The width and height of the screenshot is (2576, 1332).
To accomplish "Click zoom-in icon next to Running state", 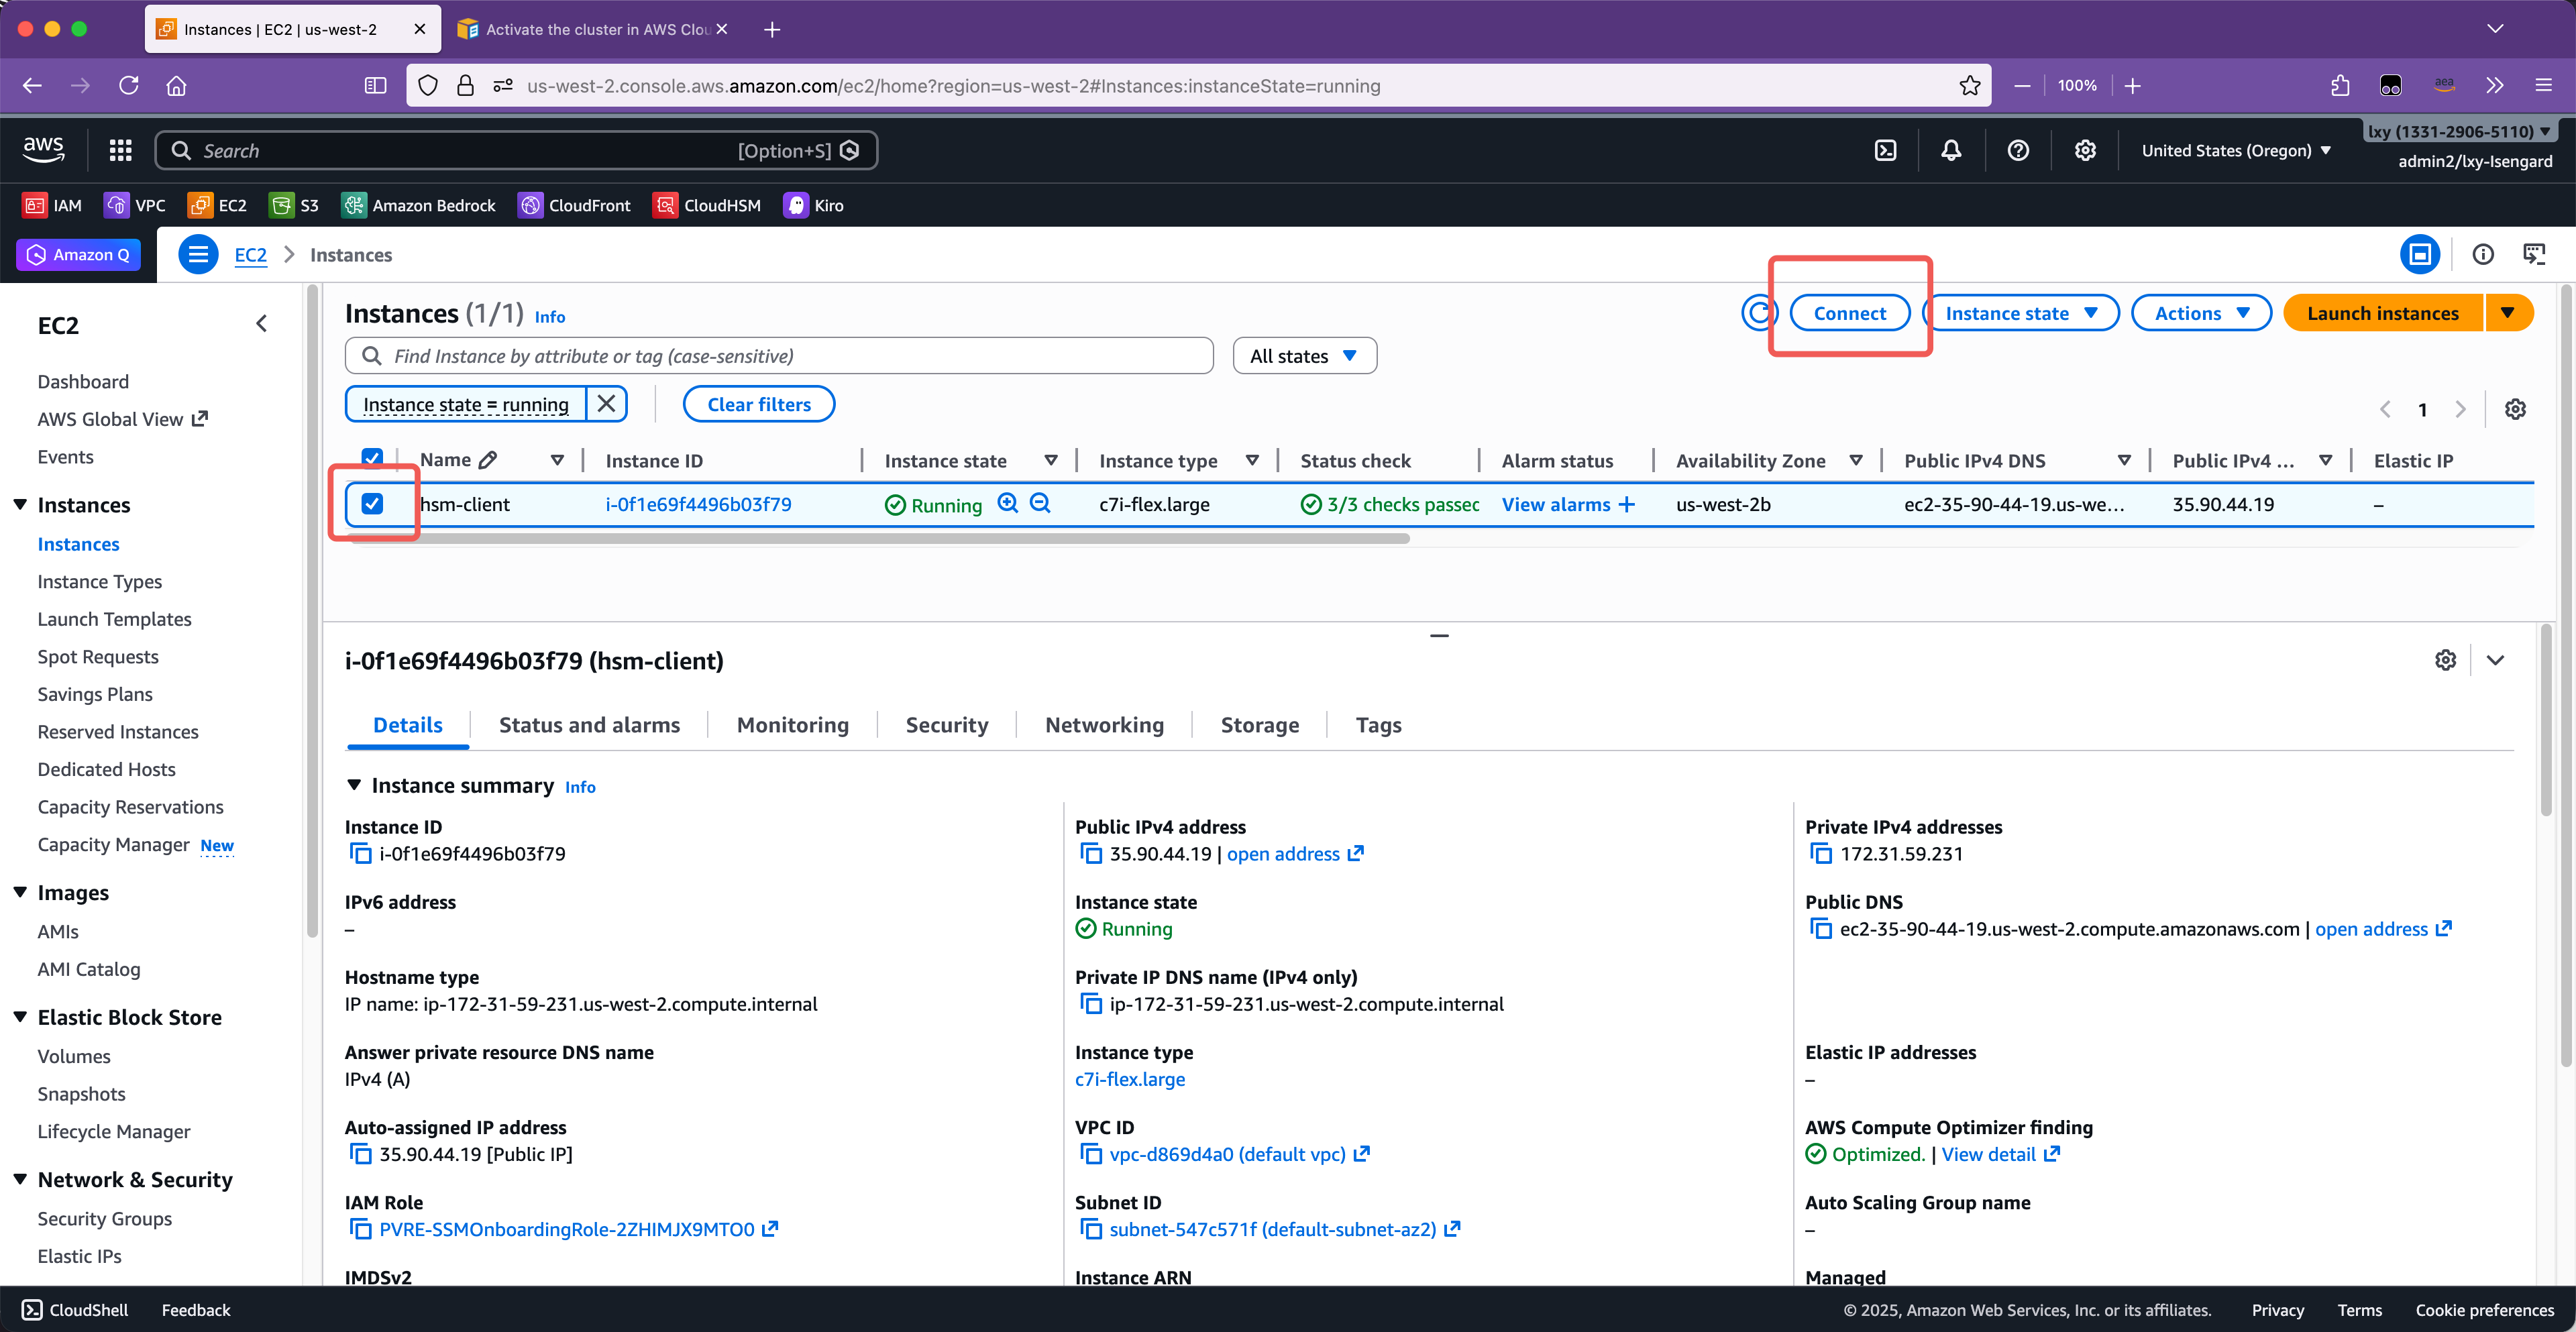I will [x=1008, y=503].
